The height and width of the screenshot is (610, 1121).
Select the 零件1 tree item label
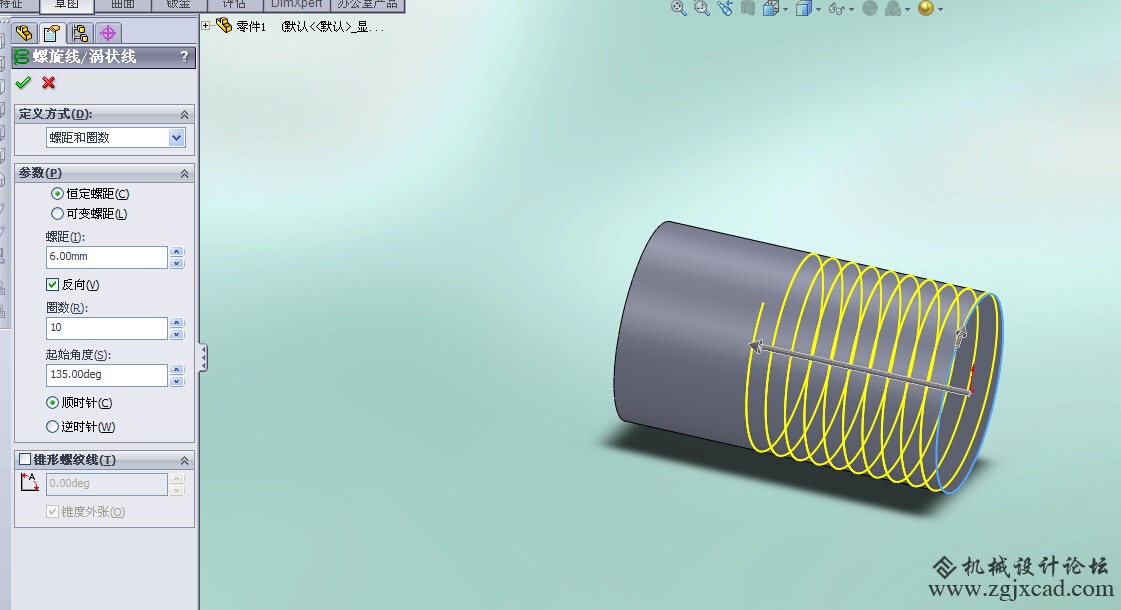pos(251,26)
